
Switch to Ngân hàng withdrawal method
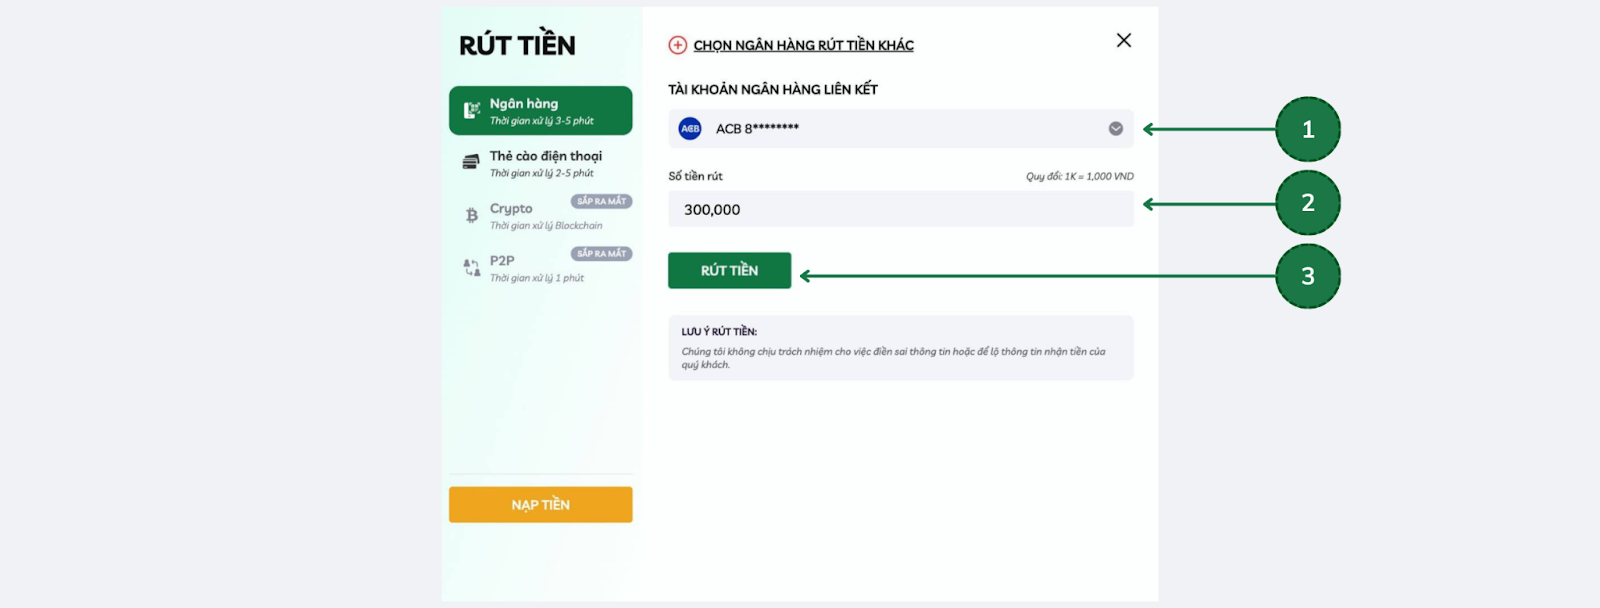540,111
